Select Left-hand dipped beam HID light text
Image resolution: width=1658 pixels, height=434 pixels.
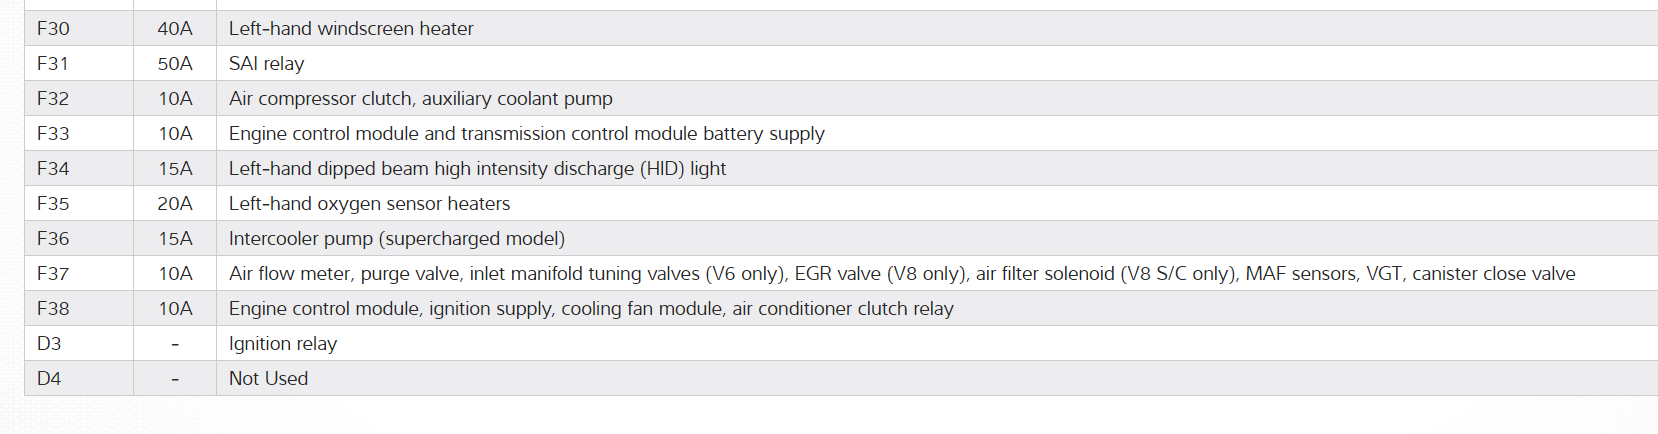(x=477, y=169)
